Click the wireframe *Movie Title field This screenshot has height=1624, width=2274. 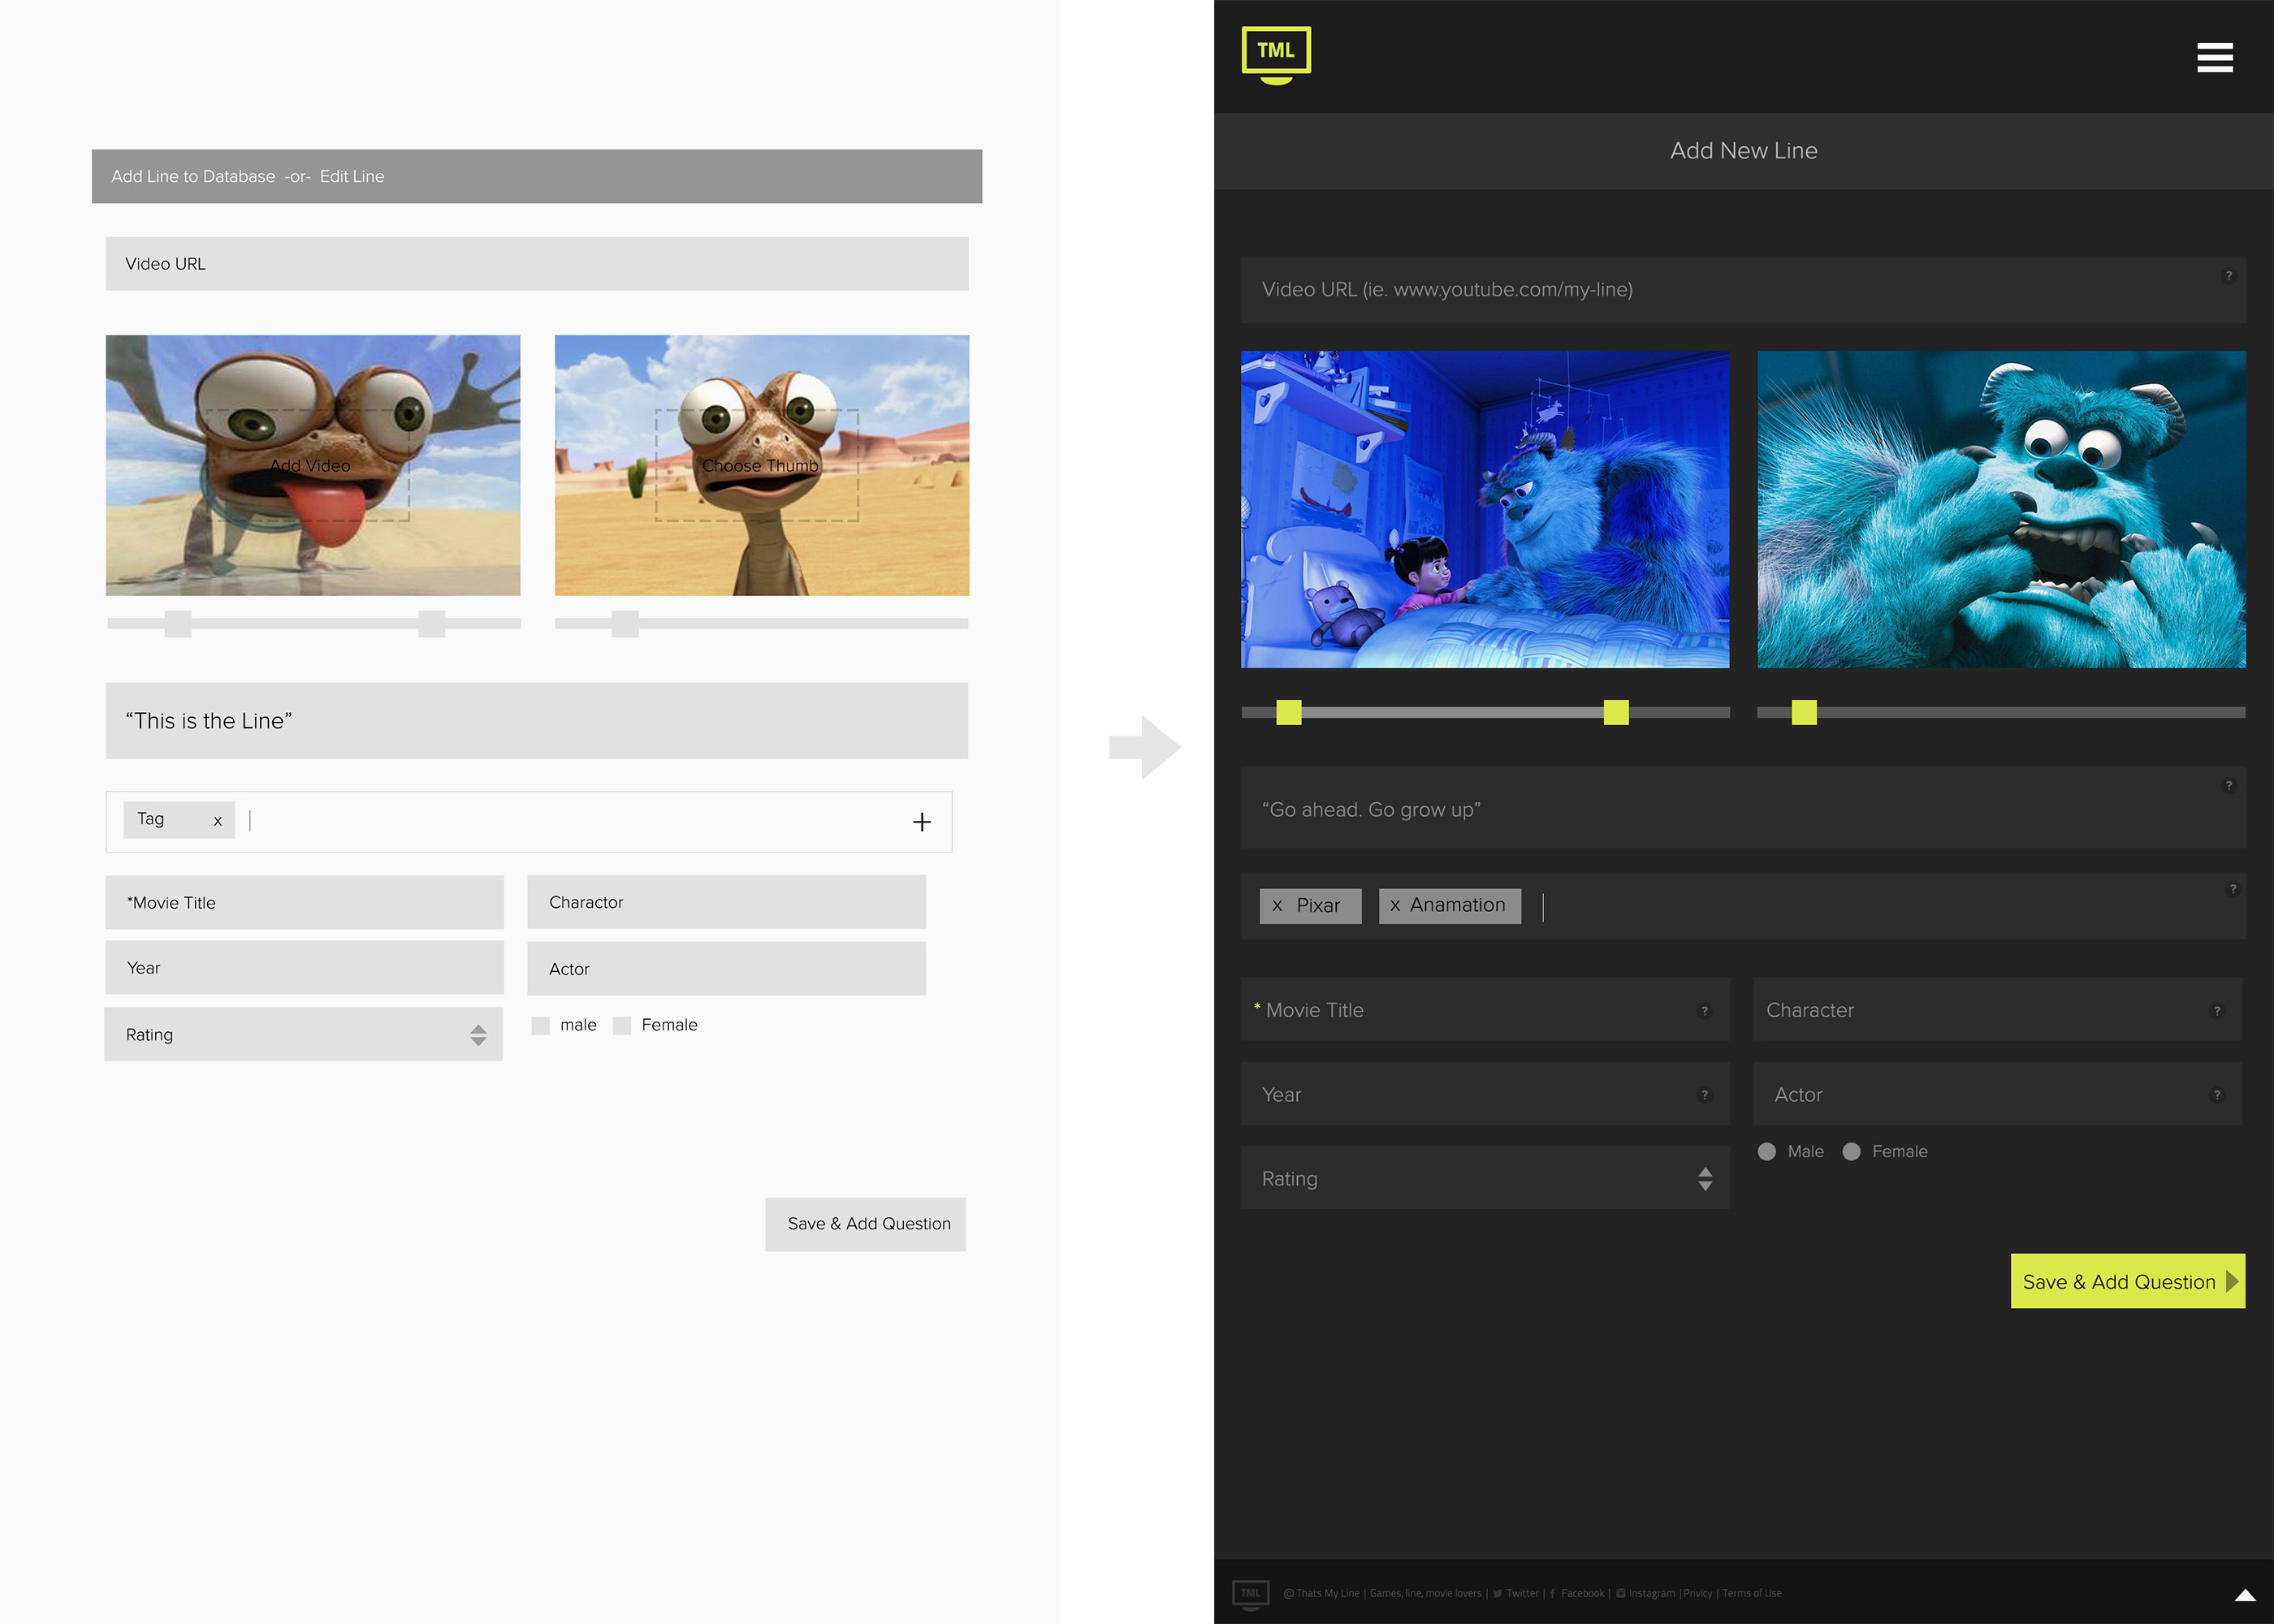point(304,902)
